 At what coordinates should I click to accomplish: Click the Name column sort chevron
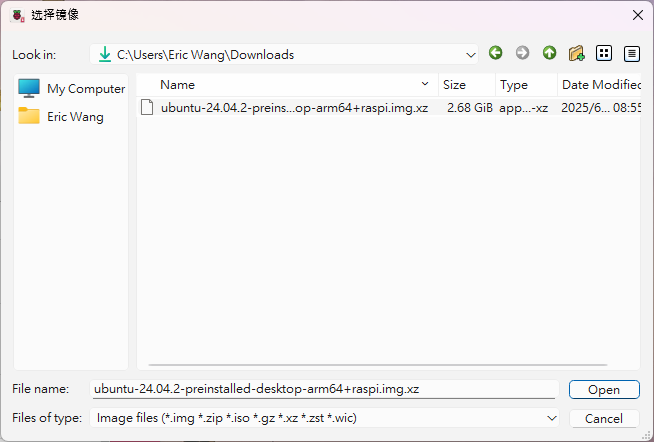click(x=425, y=85)
